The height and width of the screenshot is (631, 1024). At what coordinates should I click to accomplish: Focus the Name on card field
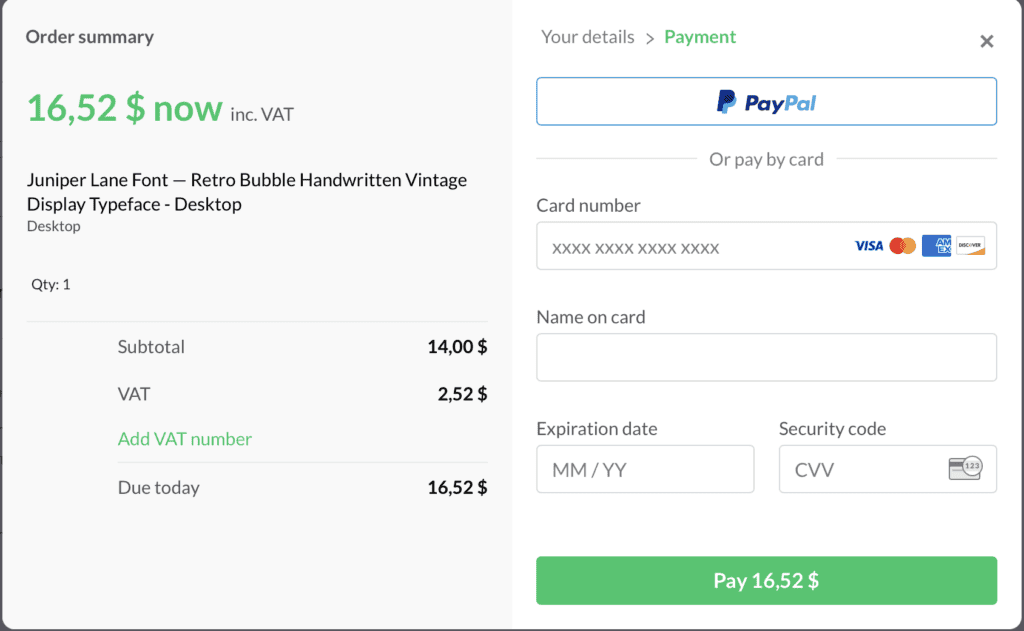click(x=766, y=357)
